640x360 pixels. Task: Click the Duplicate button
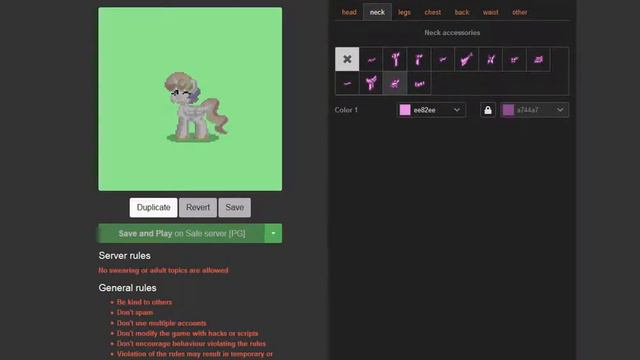[x=153, y=207]
